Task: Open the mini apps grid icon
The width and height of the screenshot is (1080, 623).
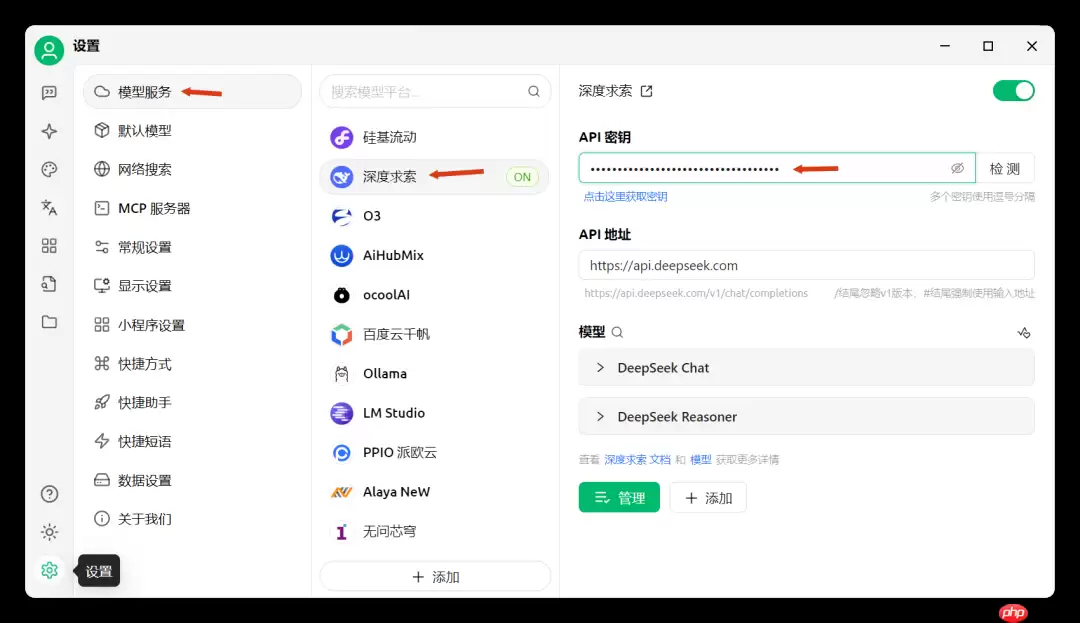Action: (x=49, y=246)
